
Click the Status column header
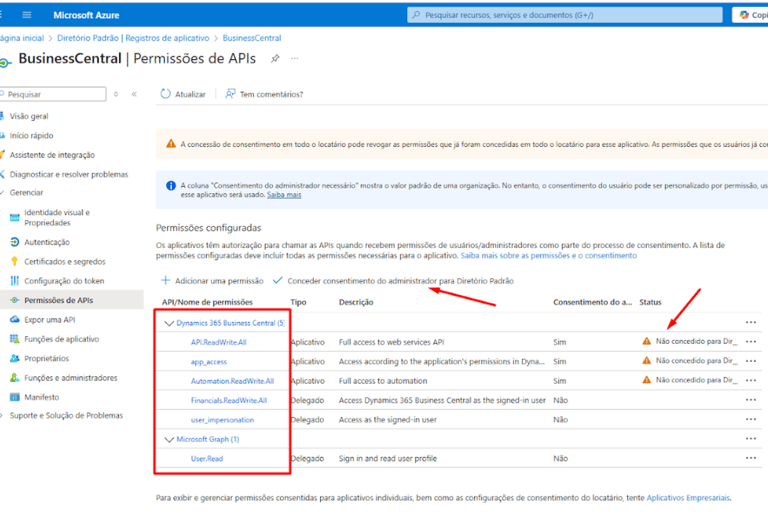click(650, 302)
